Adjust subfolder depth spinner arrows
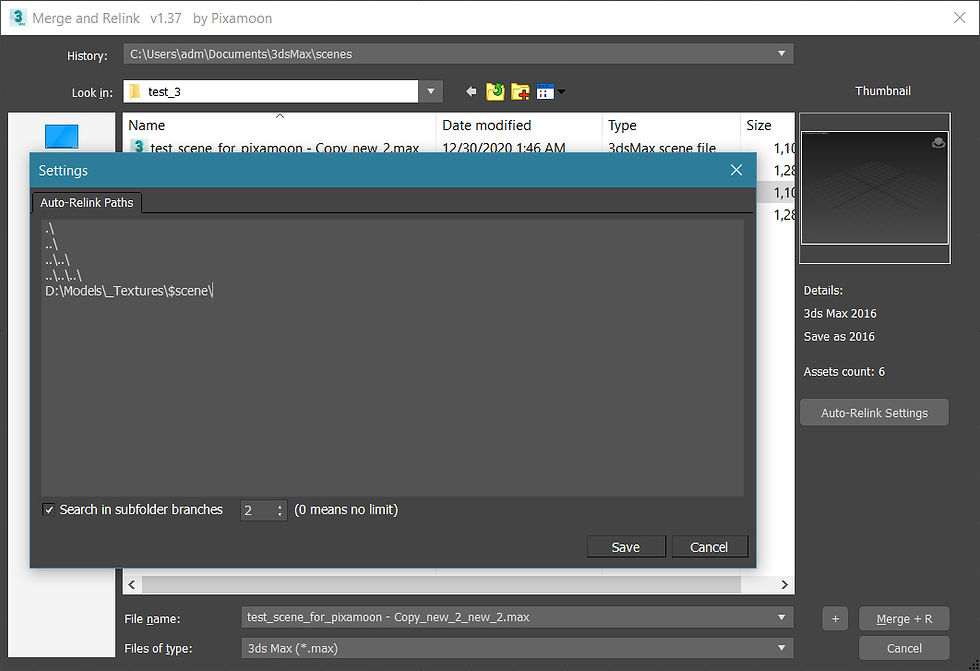 (279, 510)
